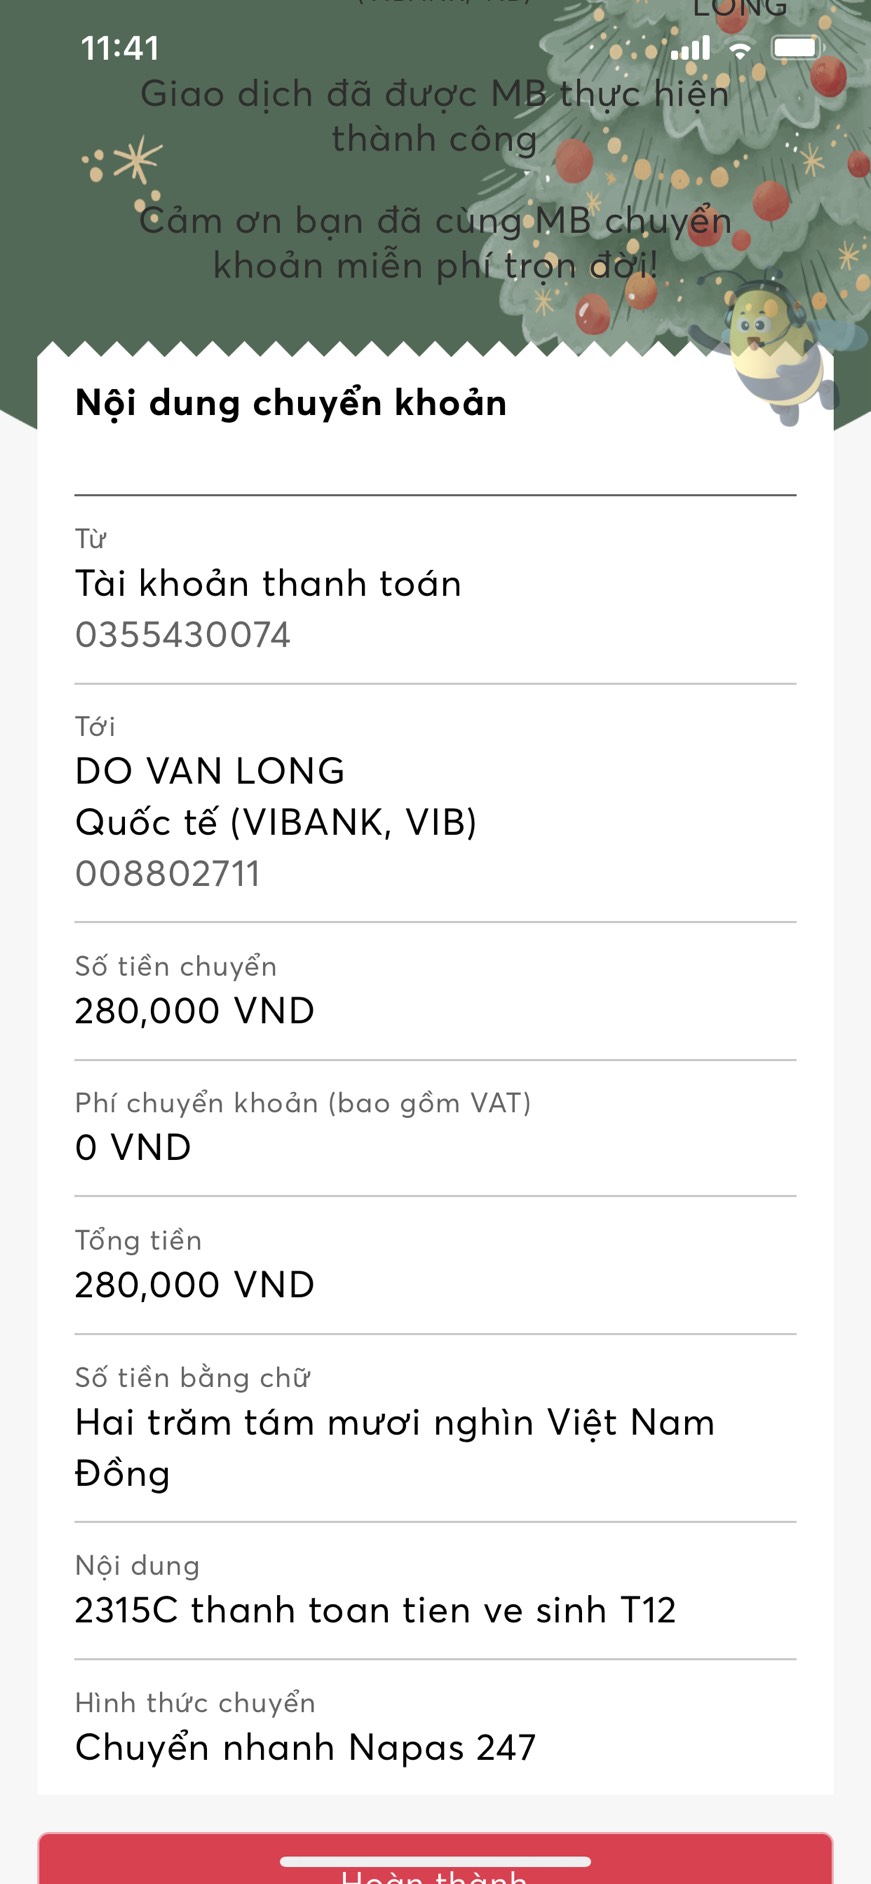Tap the source account number 0355430074
871x1884 pixels.
pyautogui.click(x=183, y=635)
